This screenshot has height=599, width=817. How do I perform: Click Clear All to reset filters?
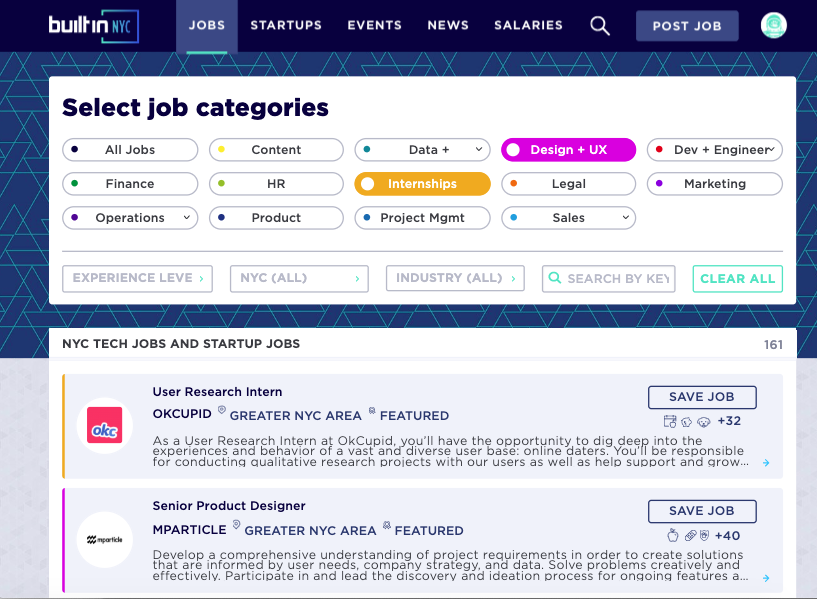click(x=737, y=278)
